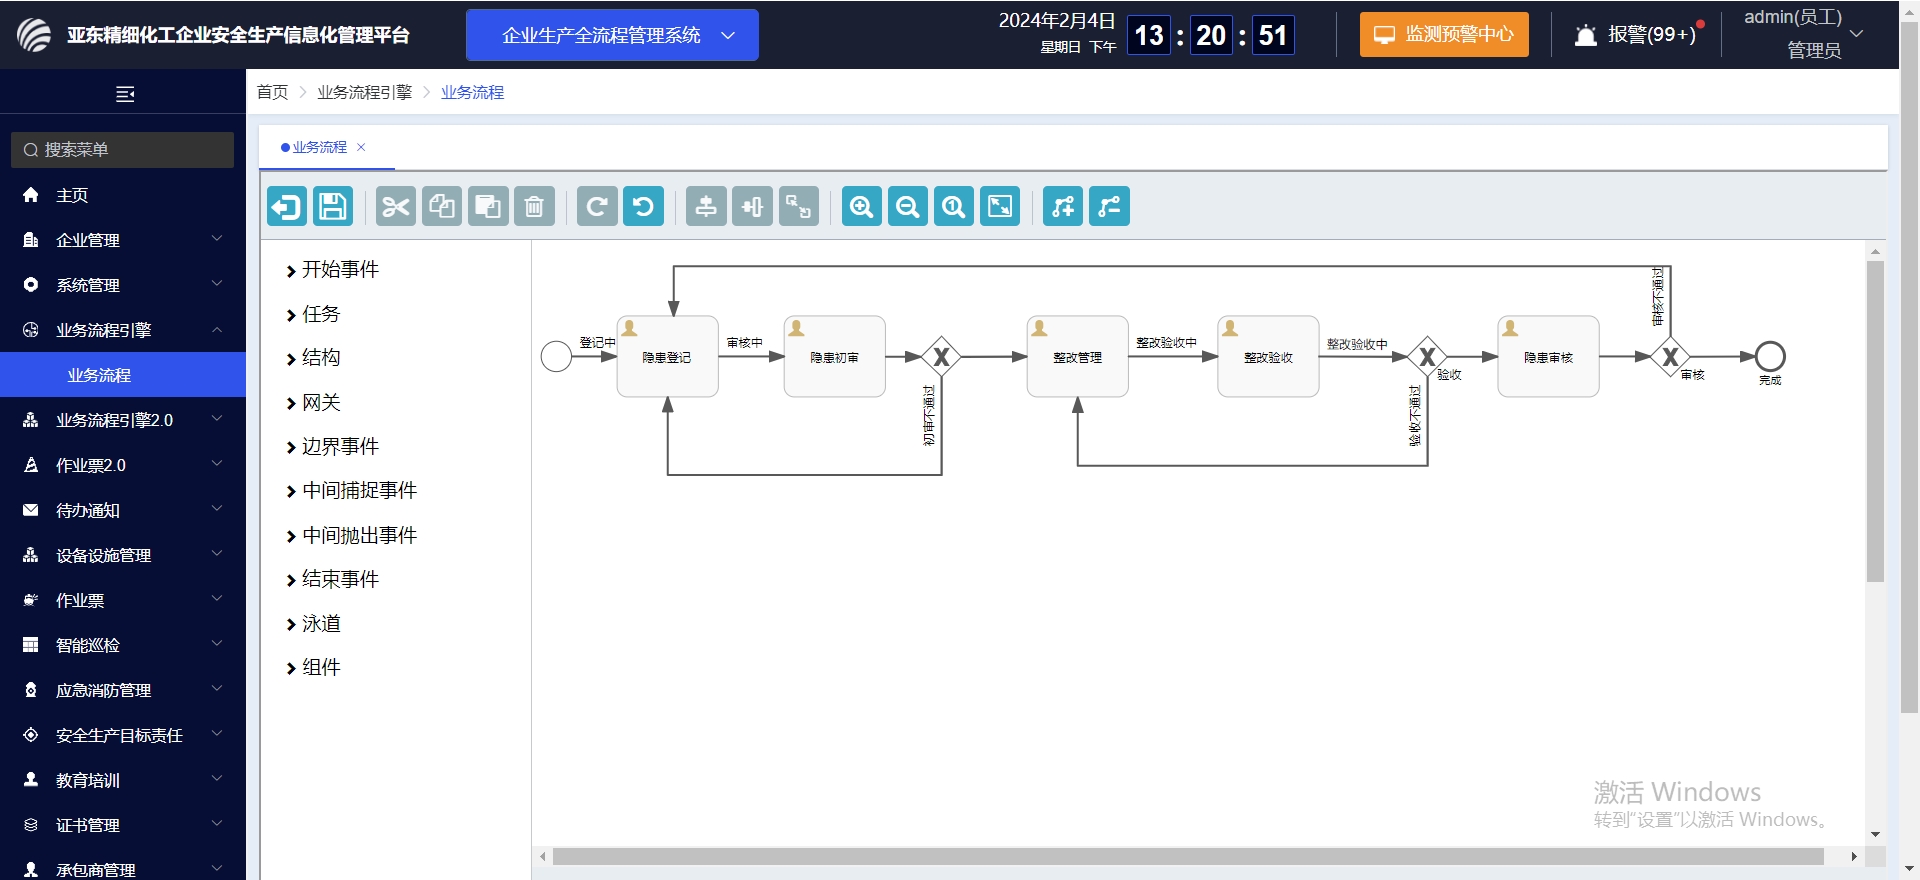Screen dimensions: 1920x880
Task: Expand the 中间捕捉事件 palette group
Action: click(352, 491)
